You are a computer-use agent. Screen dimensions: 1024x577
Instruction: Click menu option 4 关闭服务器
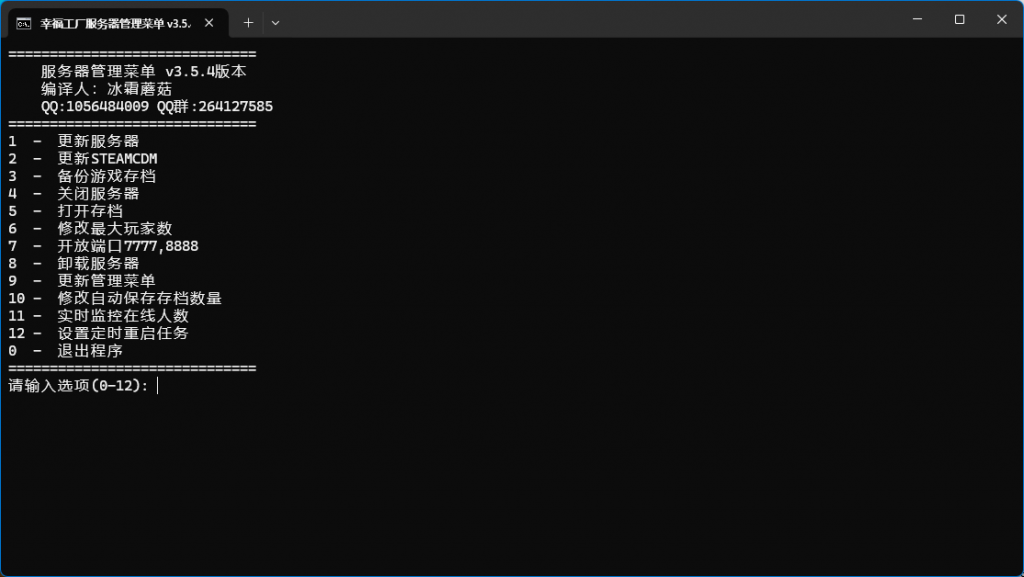pyautogui.click(x=98, y=194)
